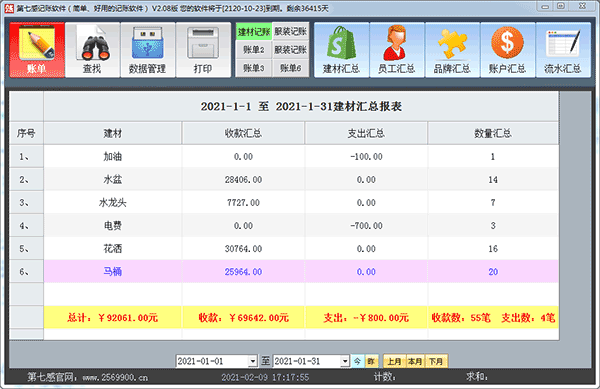Open 账户汇总 dollar coin icon
The image size is (600, 389).
(x=508, y=50)
